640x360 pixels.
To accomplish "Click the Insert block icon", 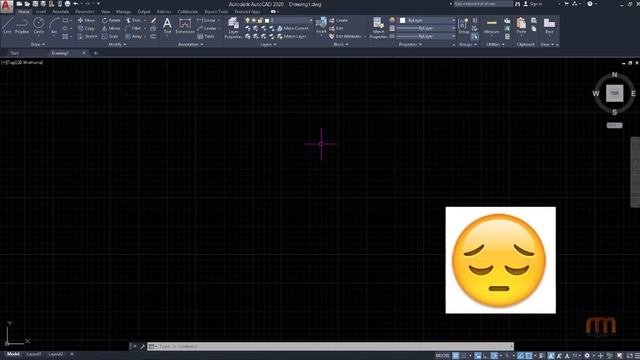I will pos(321,25).
